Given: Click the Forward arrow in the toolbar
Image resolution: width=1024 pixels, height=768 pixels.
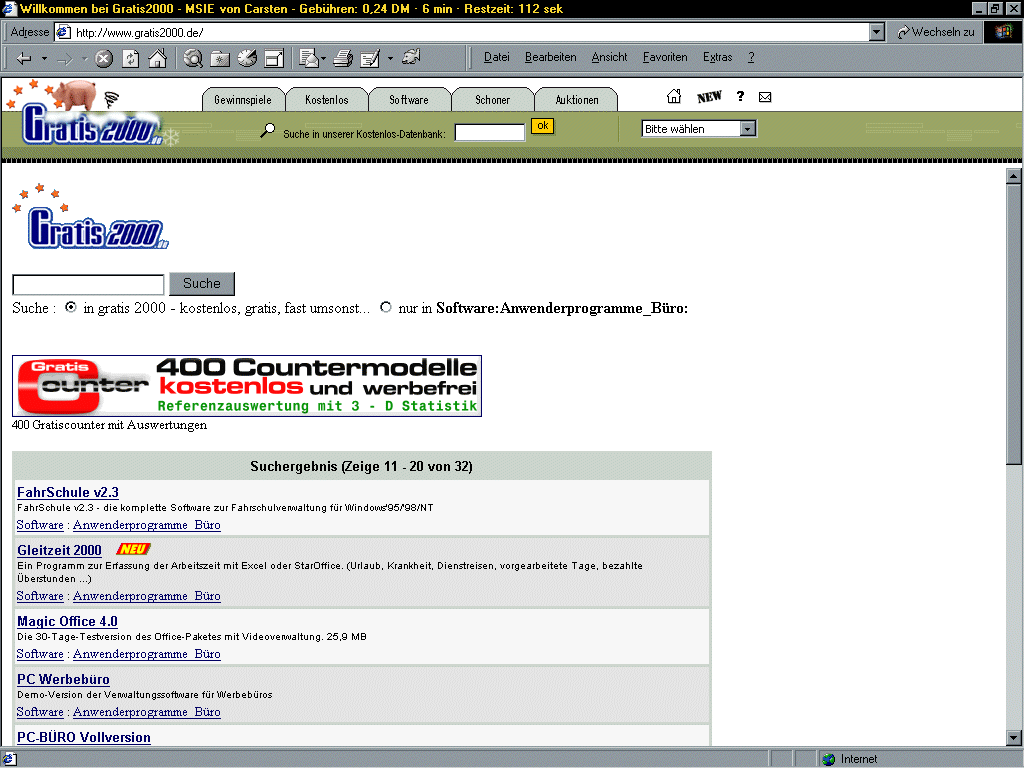Looking at the screenshot, I should coord(65,59).
